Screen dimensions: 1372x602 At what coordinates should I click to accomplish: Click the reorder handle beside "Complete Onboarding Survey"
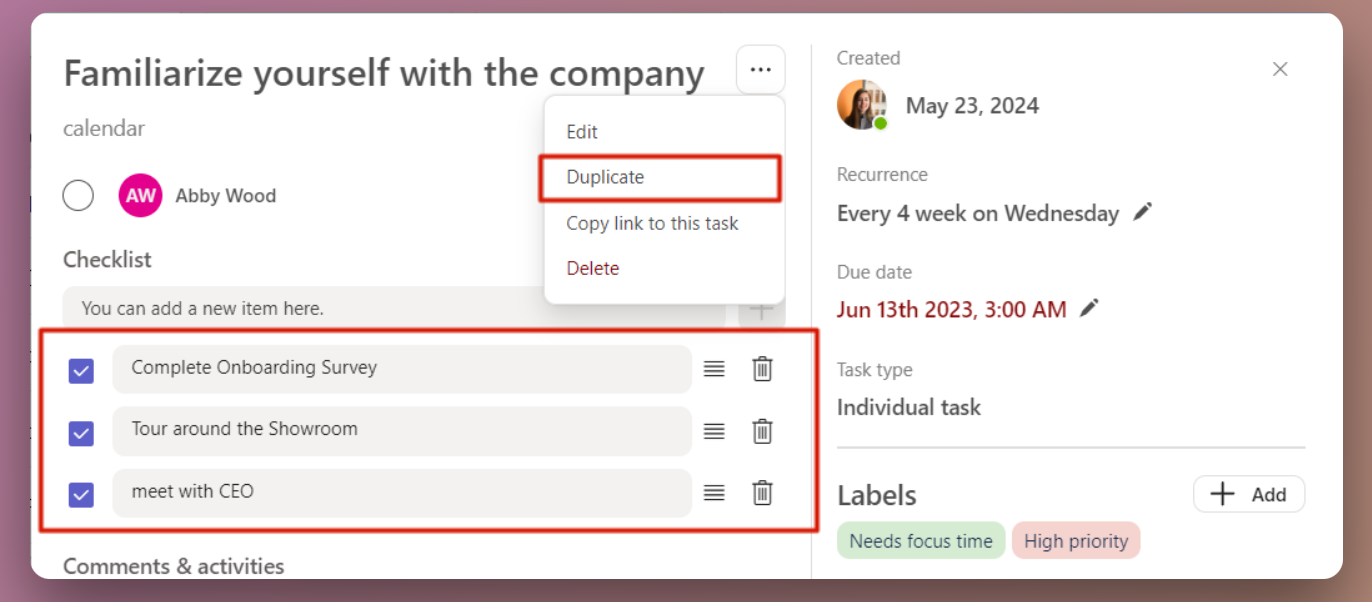click(x=714, y=369)
